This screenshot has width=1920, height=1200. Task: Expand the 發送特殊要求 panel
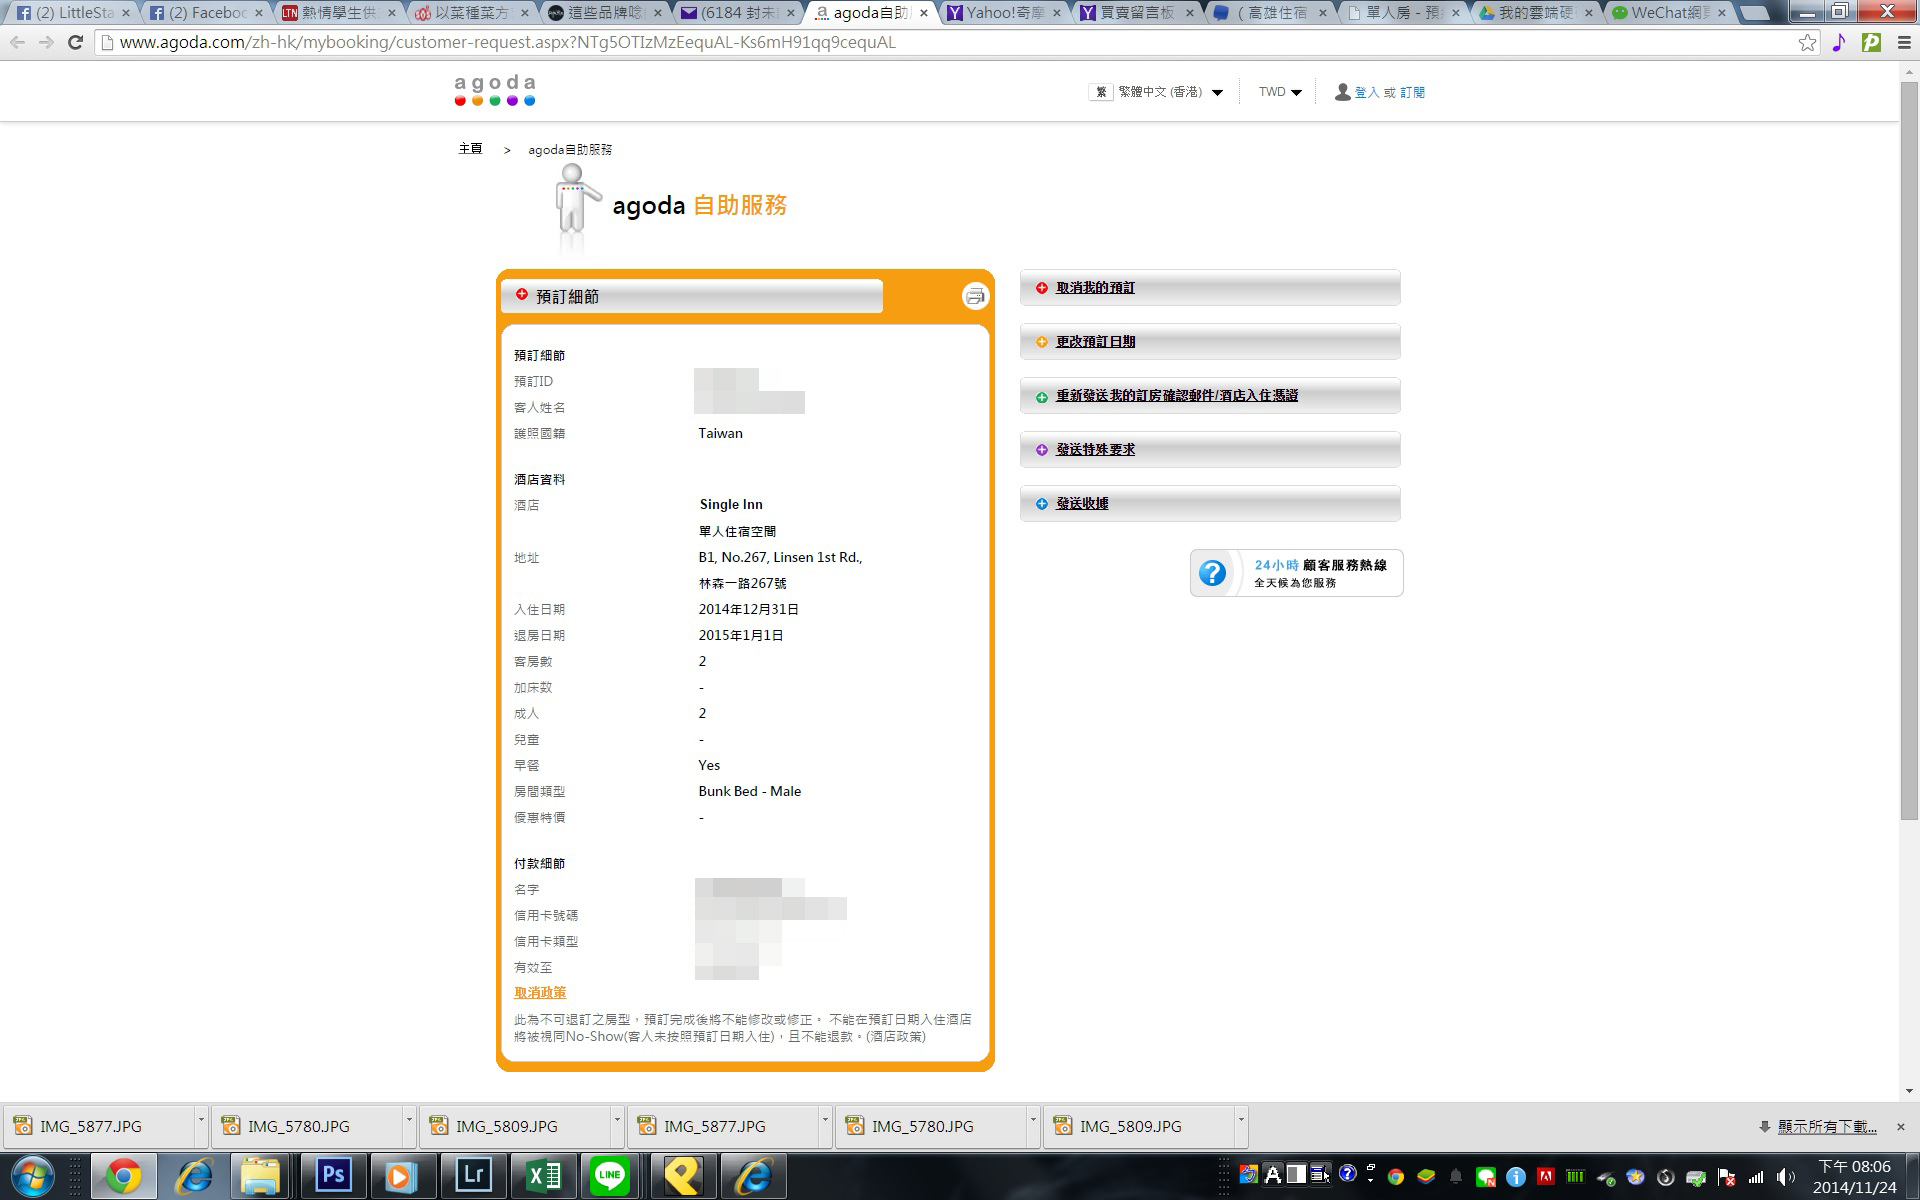click(1095, 450)
